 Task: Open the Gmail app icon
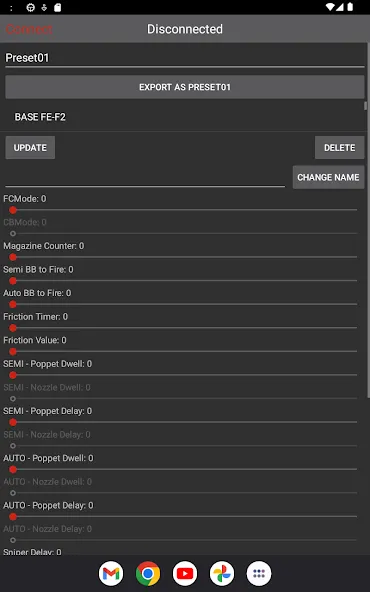(x=111, y=573)
